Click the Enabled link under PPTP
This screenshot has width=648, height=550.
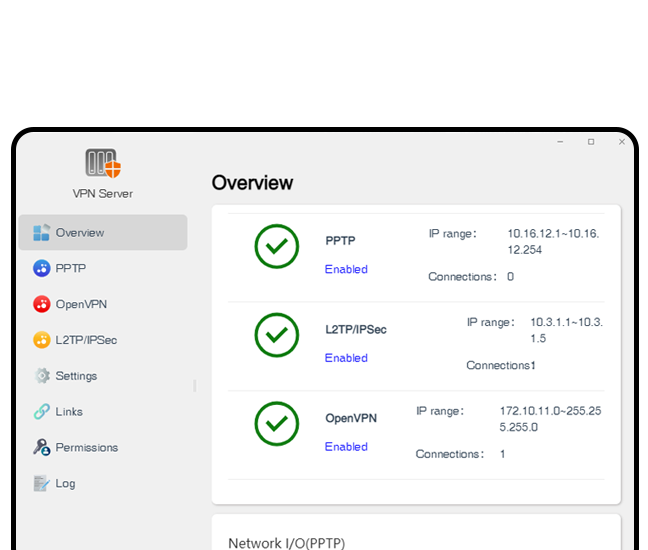346,269
